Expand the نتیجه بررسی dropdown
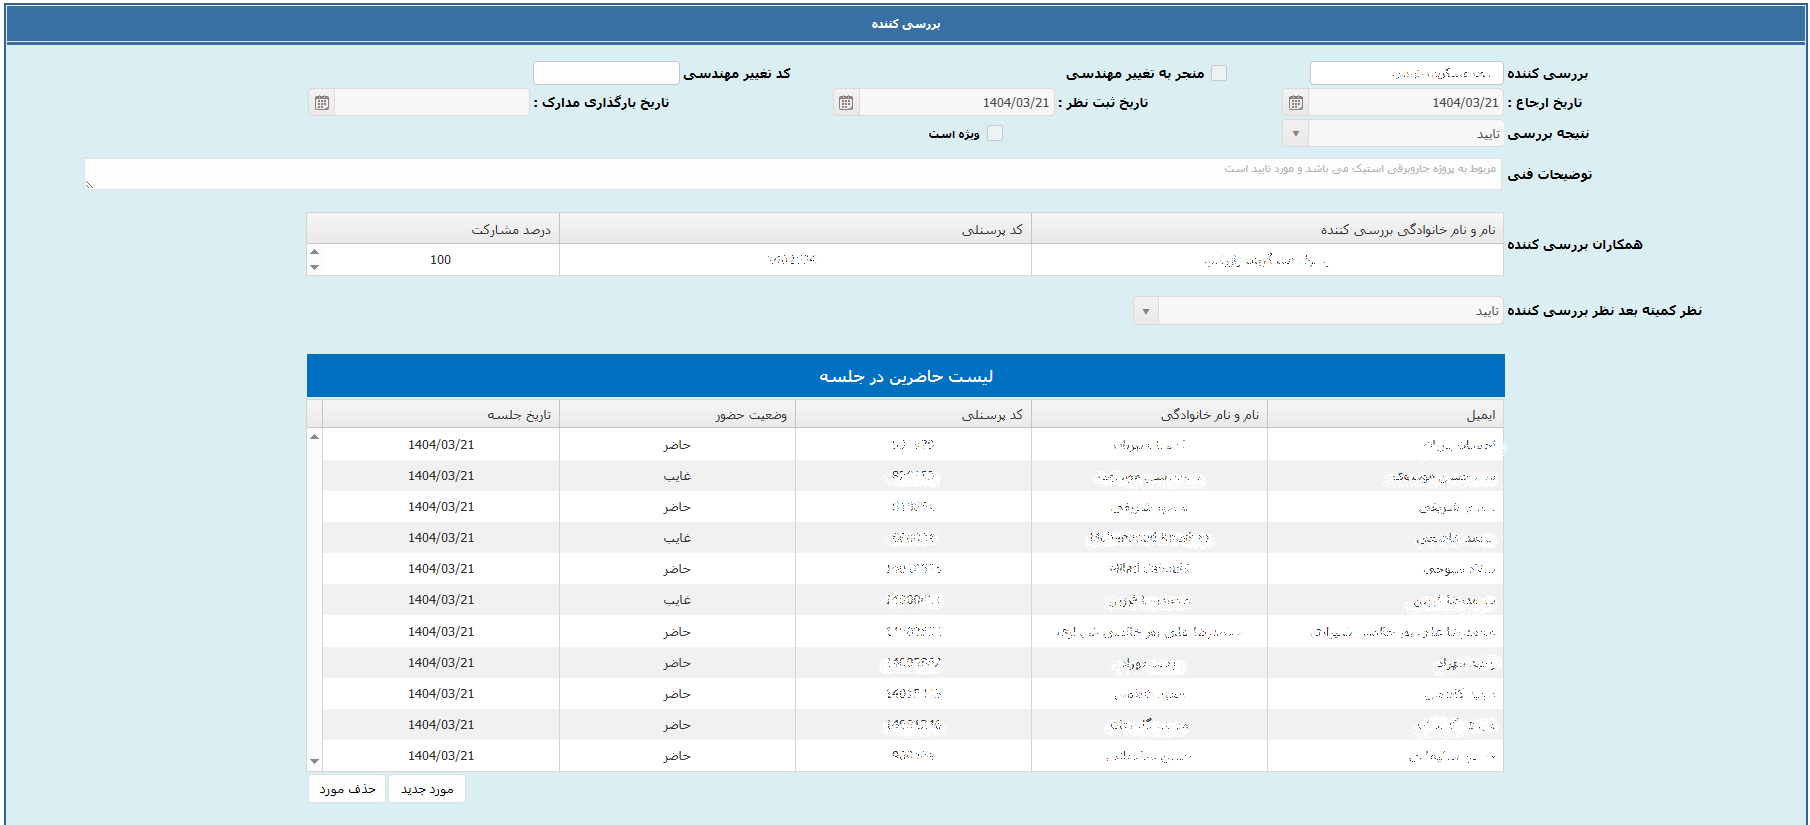The width and height of the screenshot is (1810, 825). coord(1295,133)
